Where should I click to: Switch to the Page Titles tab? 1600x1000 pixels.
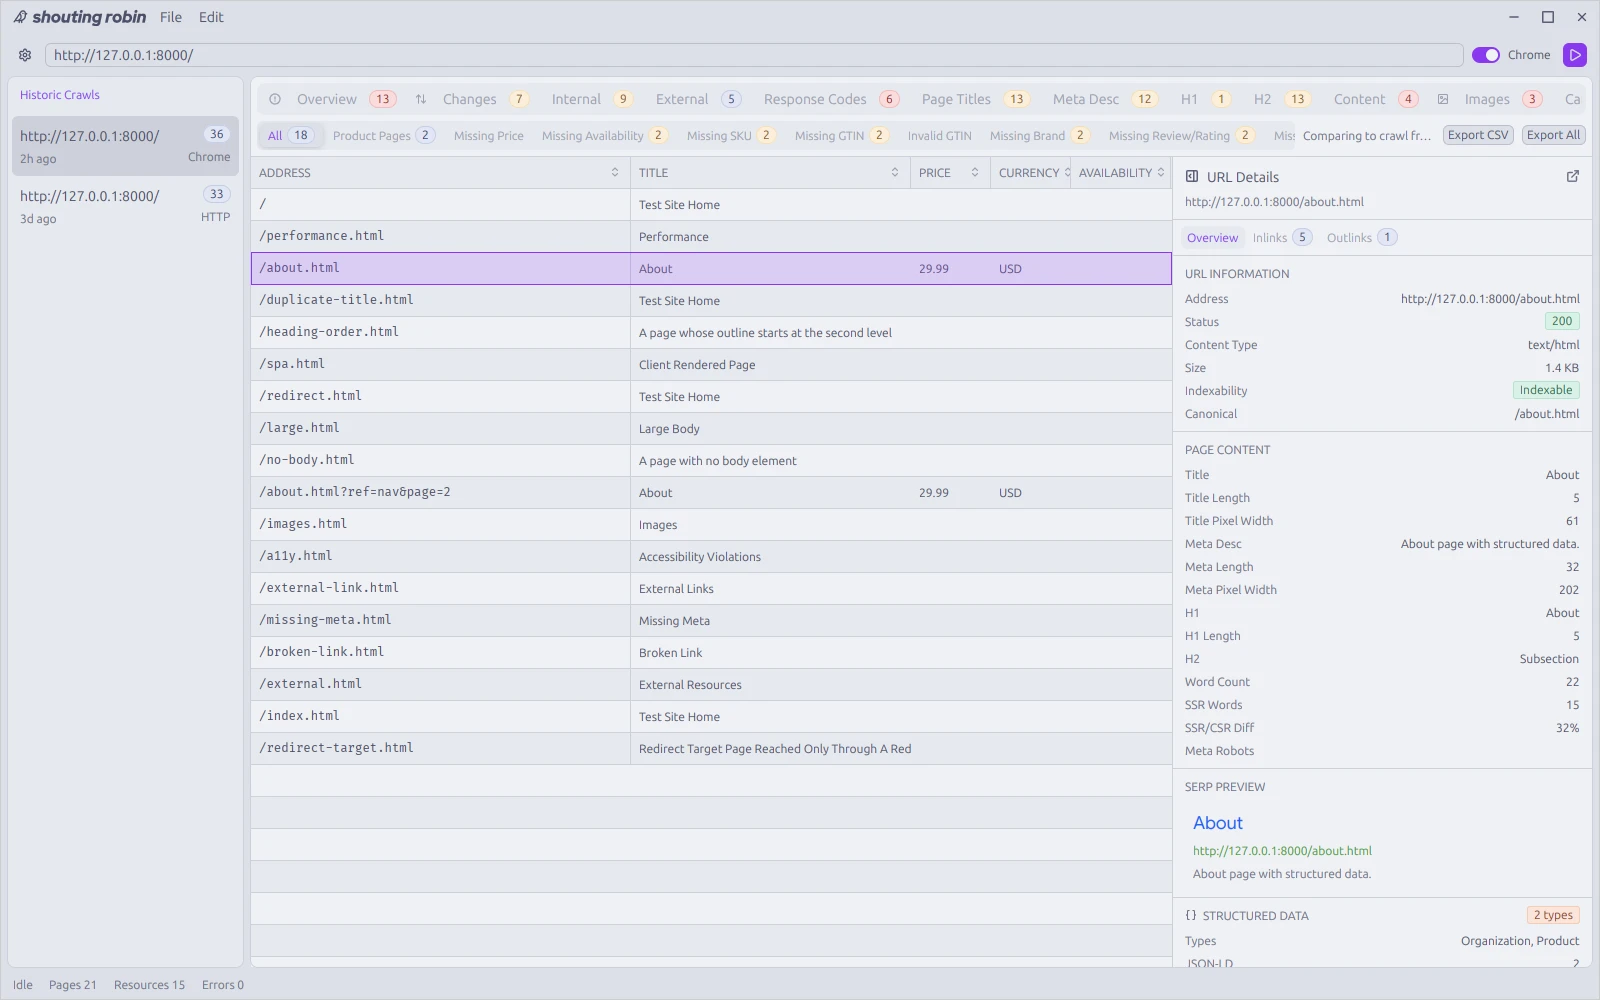click(x=974, y=99)
